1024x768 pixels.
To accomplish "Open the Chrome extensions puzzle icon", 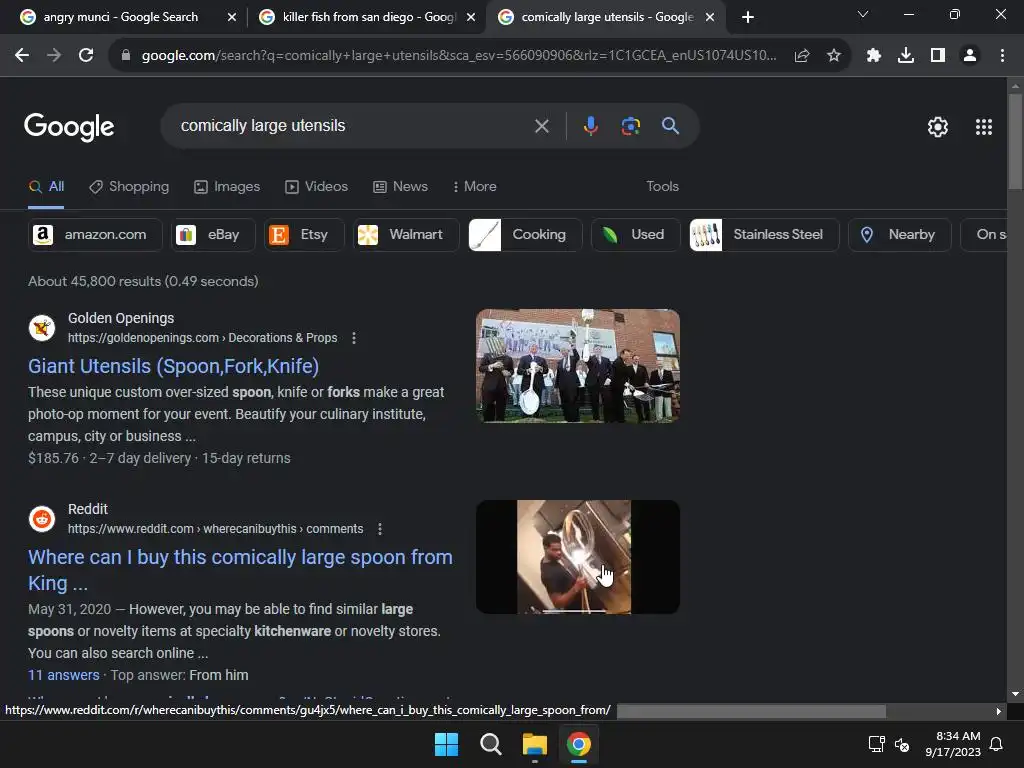I will (x=874, y=56).
